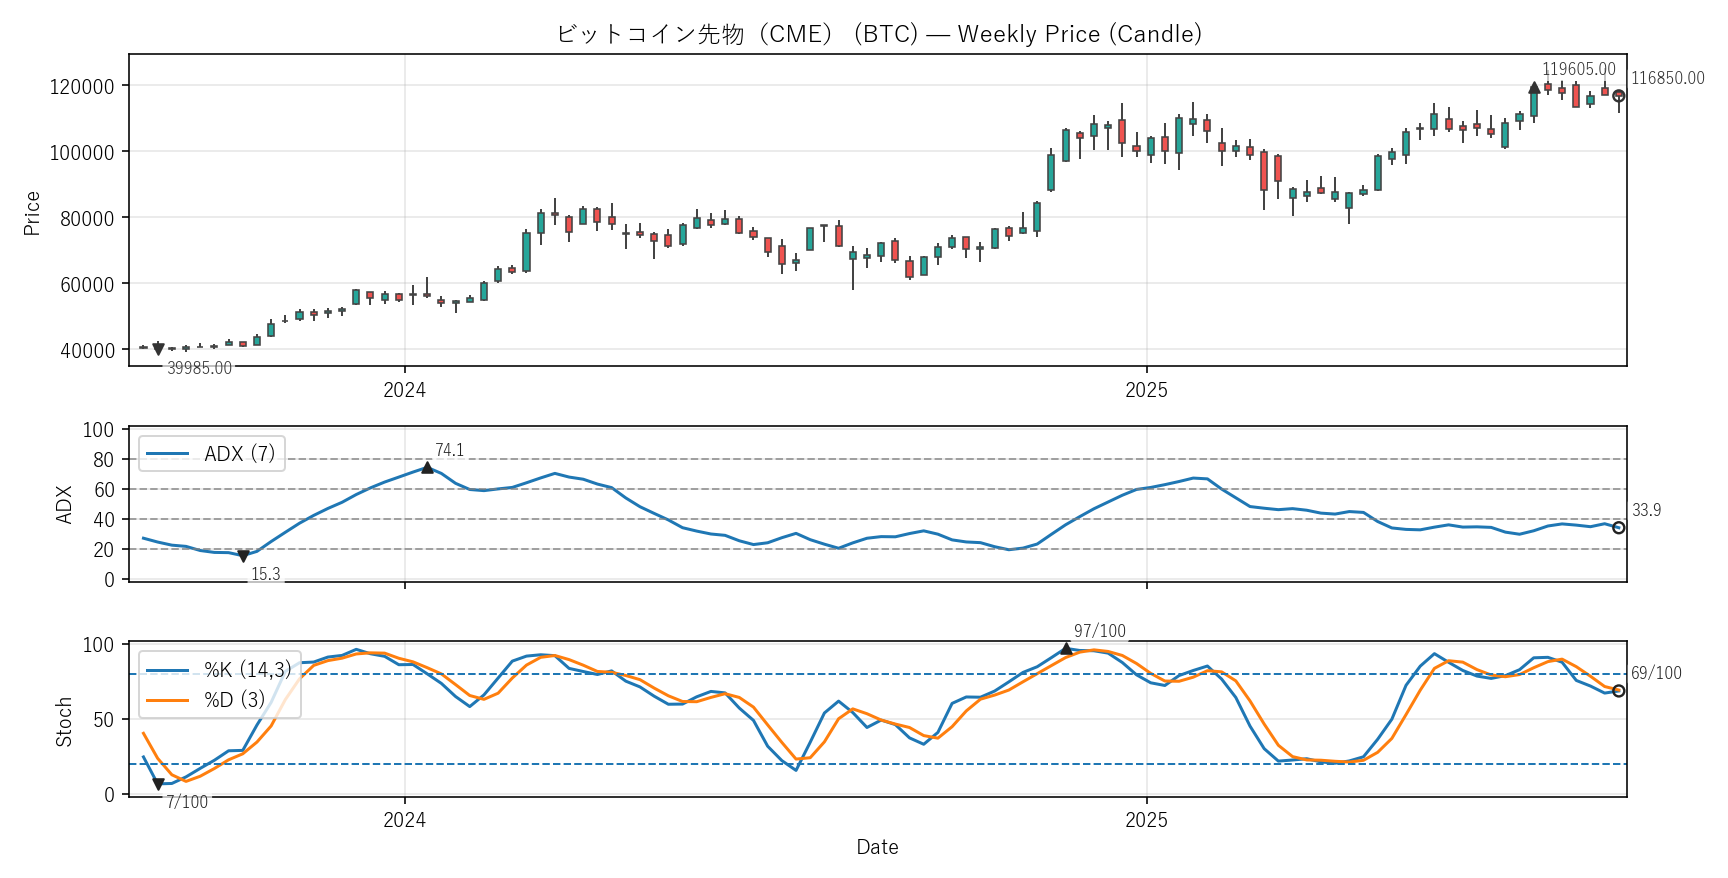The height and width of the screenshot is (878, 1728).
Task: Click the Price axis label
Action: 32,213
